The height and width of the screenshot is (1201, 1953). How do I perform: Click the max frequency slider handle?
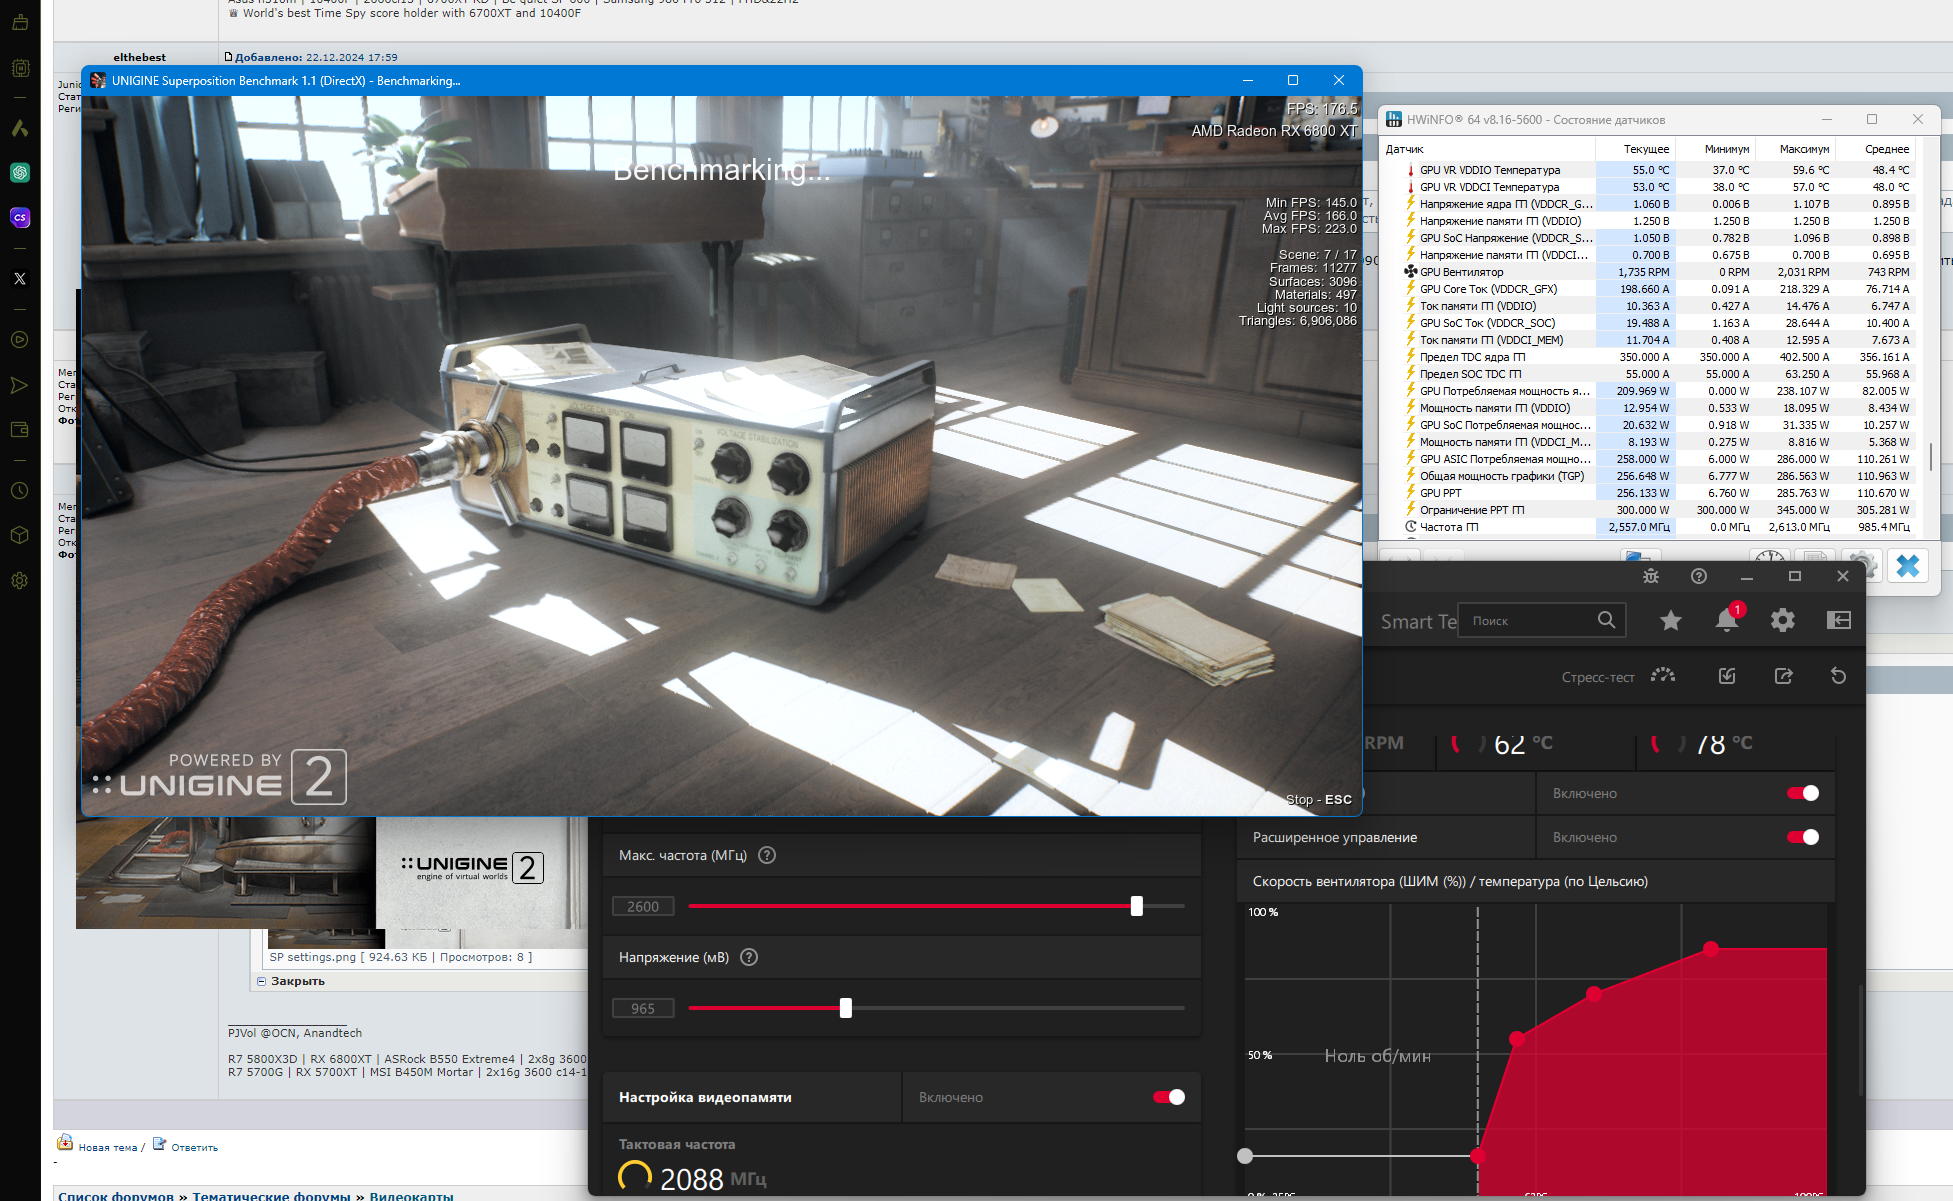[x=1136, y=906]
